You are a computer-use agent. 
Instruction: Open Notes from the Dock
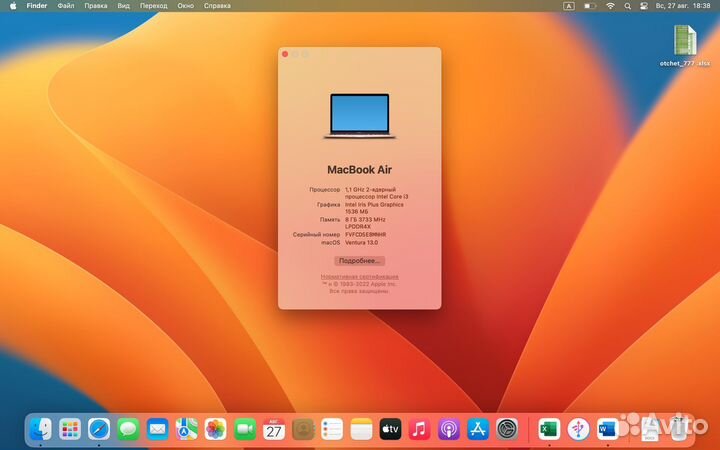(x=361, y=430)
